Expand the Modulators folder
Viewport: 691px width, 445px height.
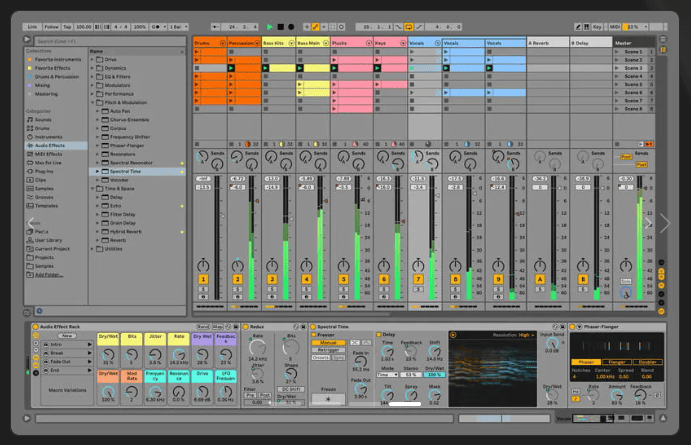pos(92,85)
